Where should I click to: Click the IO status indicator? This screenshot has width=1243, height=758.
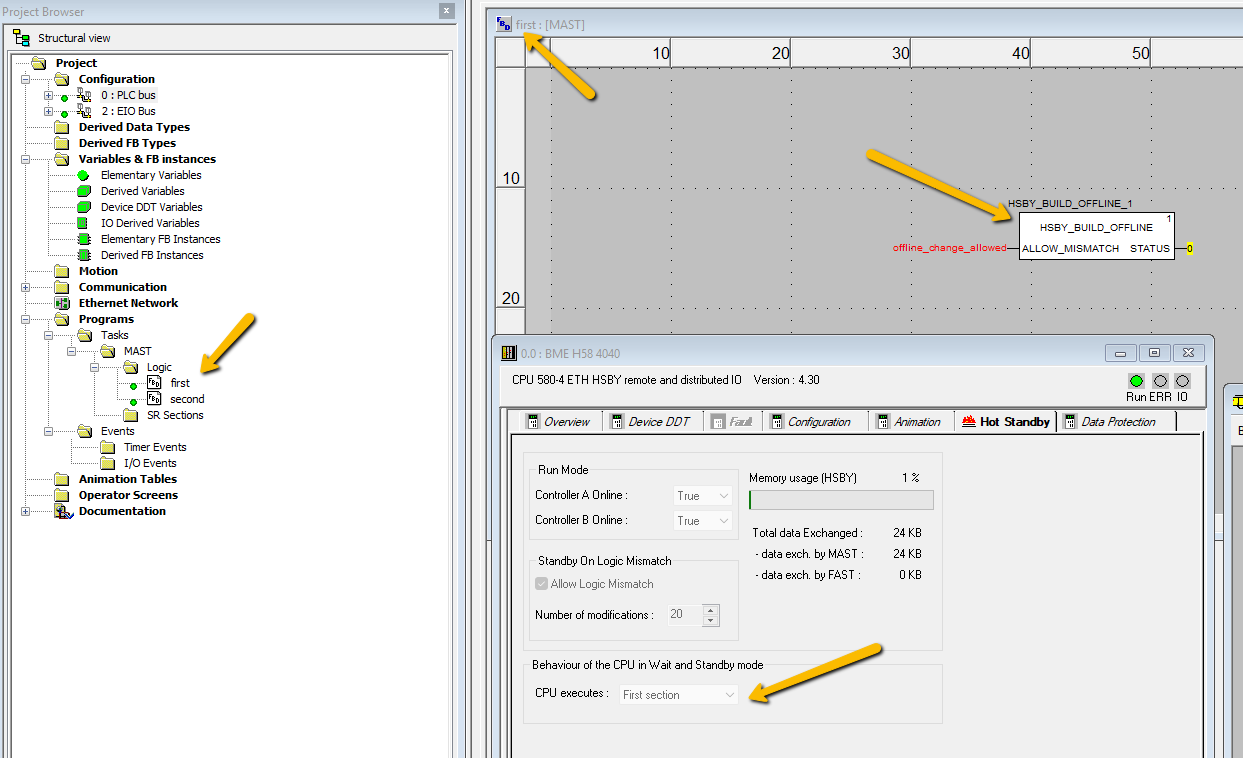pyautogui.click(x=1183, y=381)
